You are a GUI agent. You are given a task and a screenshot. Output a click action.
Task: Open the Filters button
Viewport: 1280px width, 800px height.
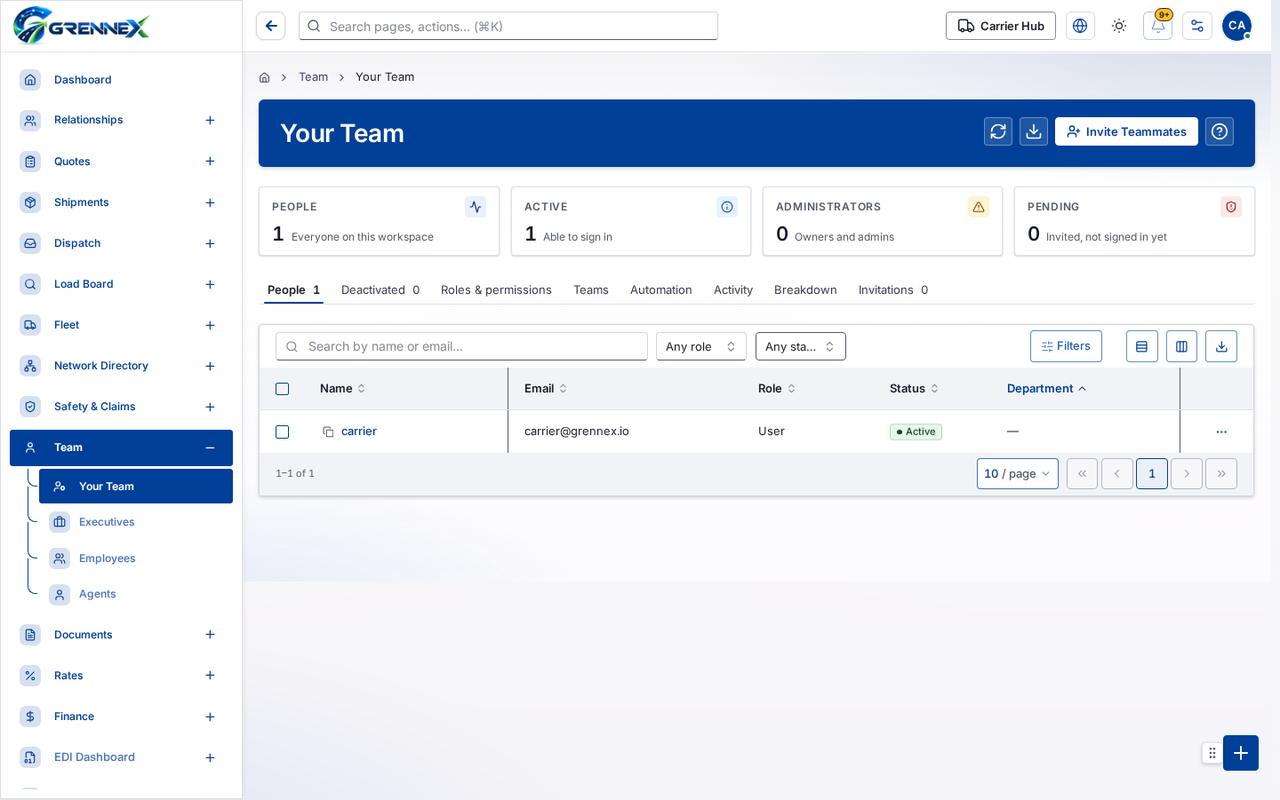coord(1066,346)
